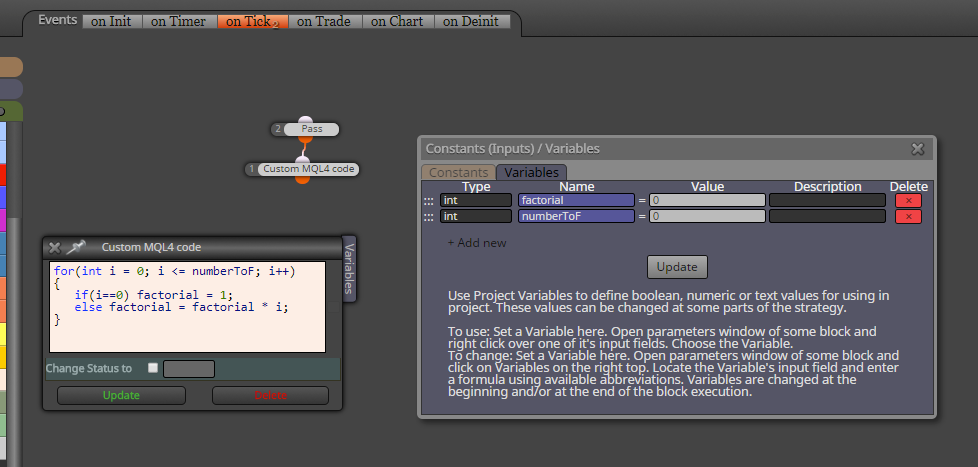Click the output connector below Custom MQL4 code block
The height and width of the screenshot is (467, 978).
click(x=303, y=180)
